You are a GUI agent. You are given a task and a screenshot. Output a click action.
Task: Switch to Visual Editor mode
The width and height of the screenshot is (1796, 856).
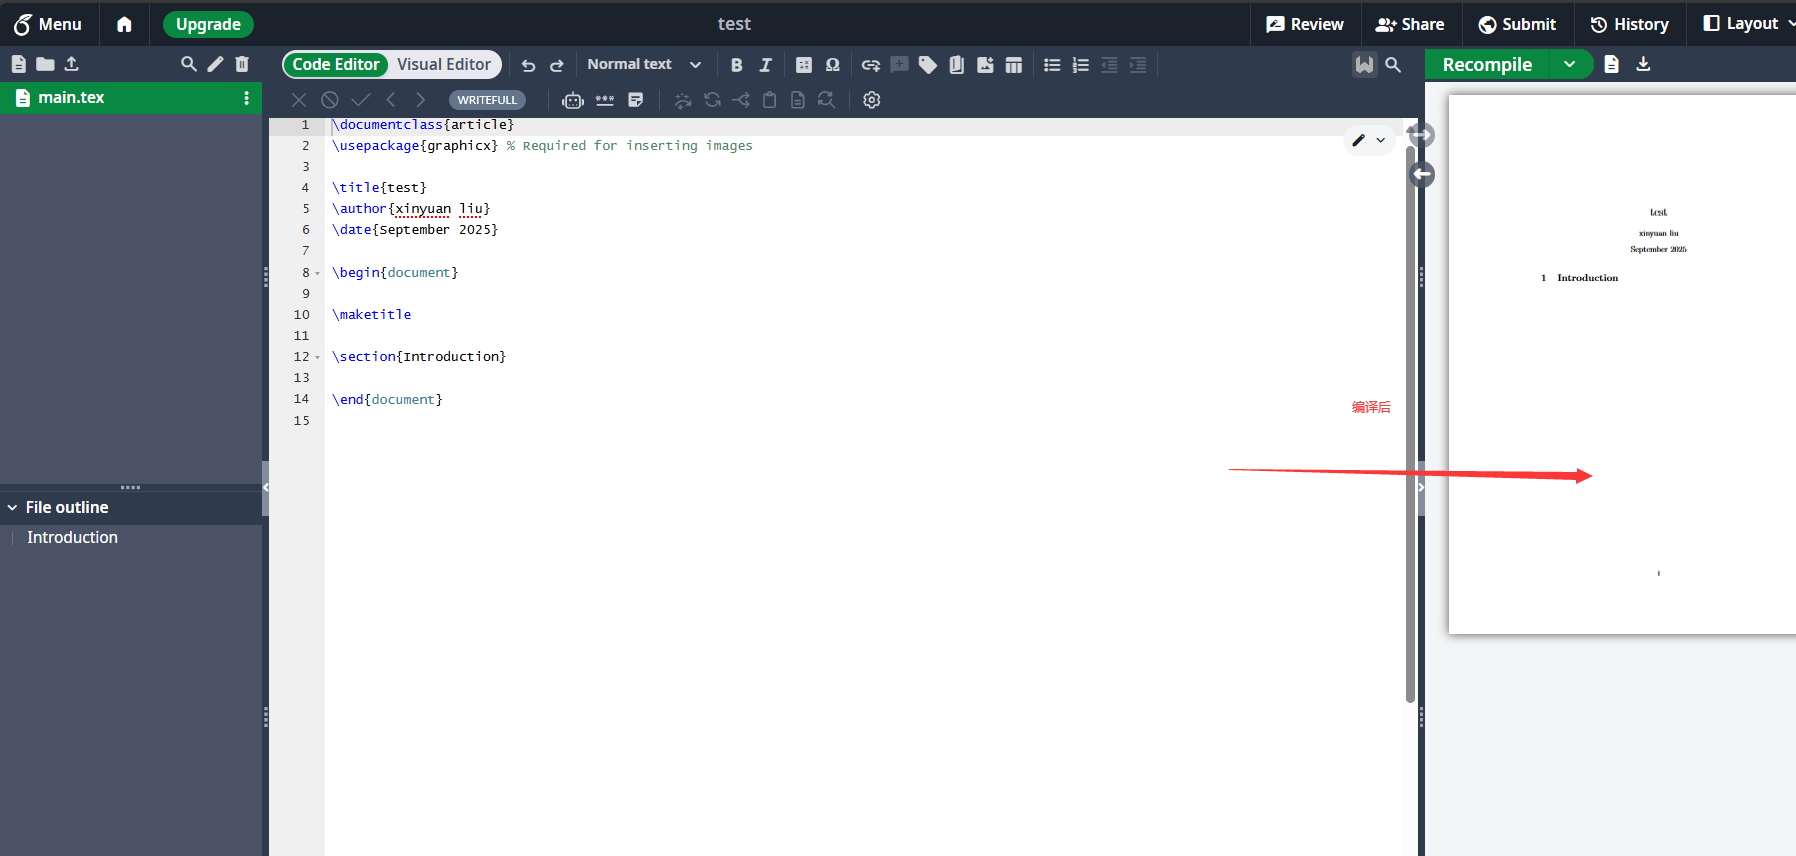coord(444,65)
